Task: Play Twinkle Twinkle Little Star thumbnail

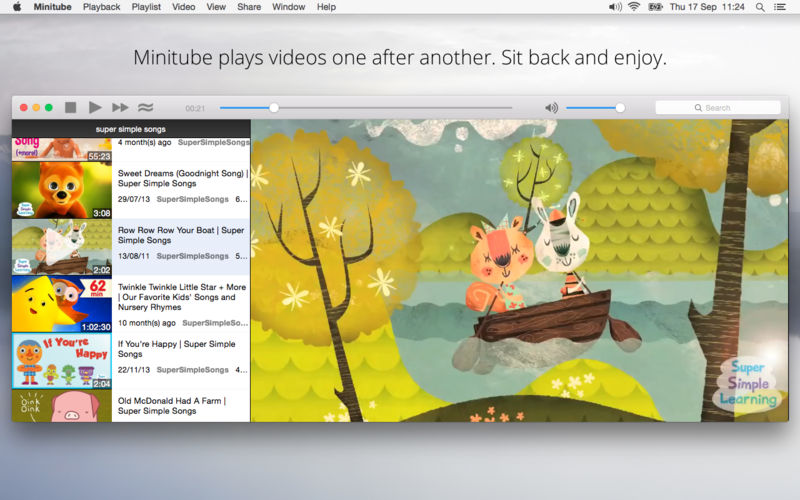Action: 62,303
